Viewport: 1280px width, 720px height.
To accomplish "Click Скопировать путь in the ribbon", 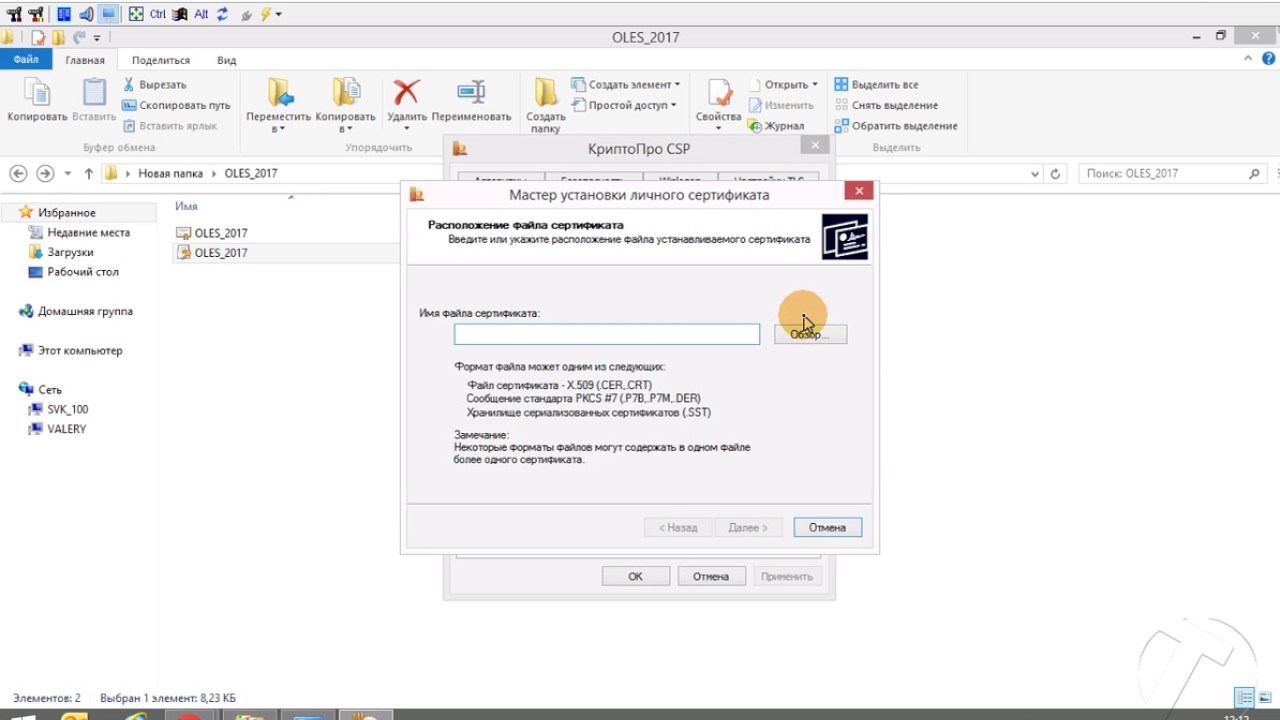I will [x=176, y=105].
